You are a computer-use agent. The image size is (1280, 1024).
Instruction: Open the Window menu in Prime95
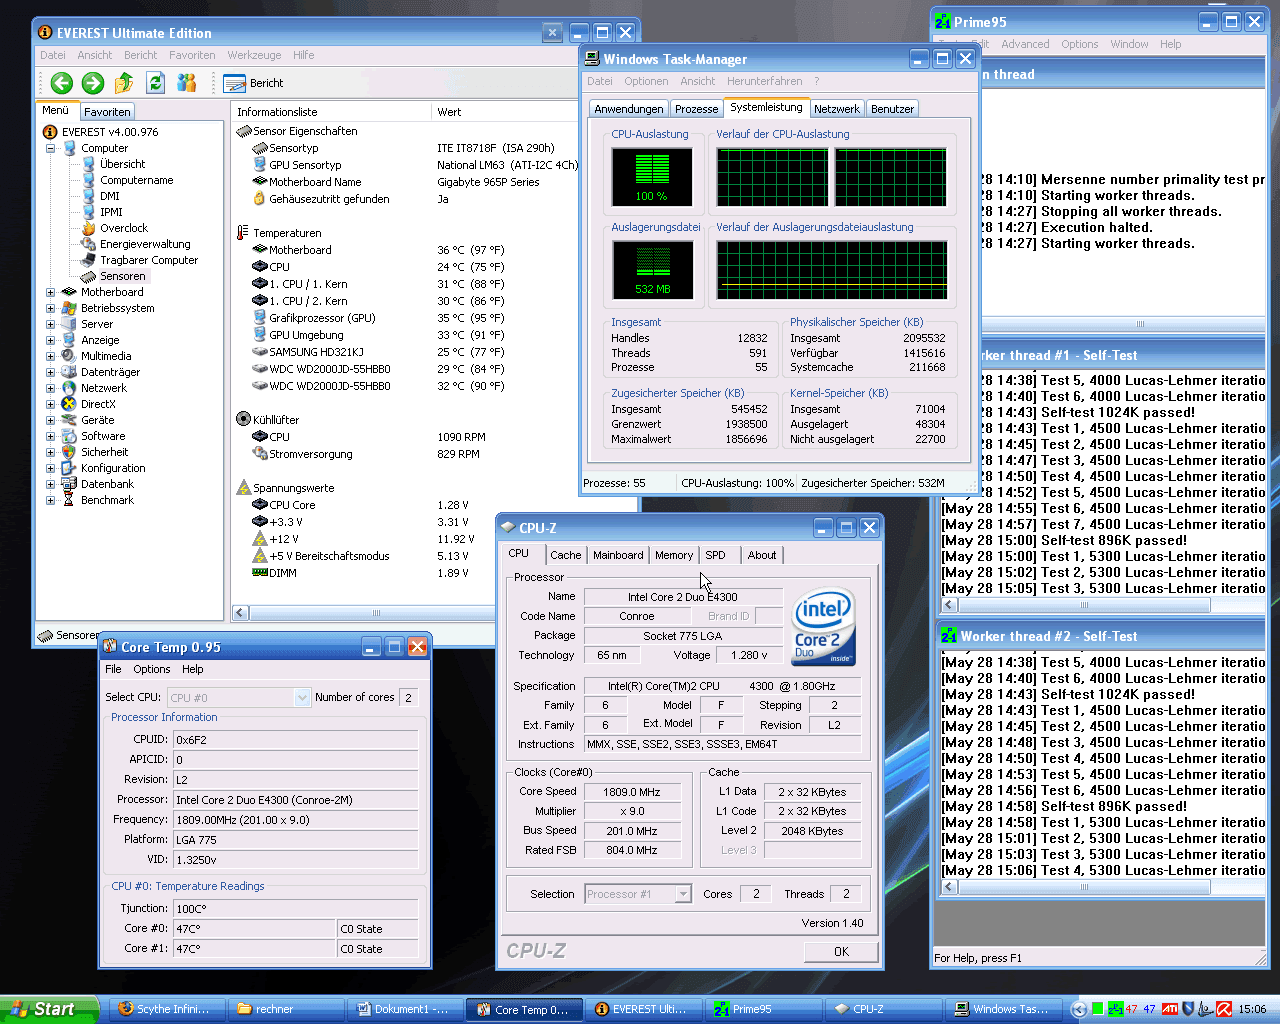(x=1129, y=44)
